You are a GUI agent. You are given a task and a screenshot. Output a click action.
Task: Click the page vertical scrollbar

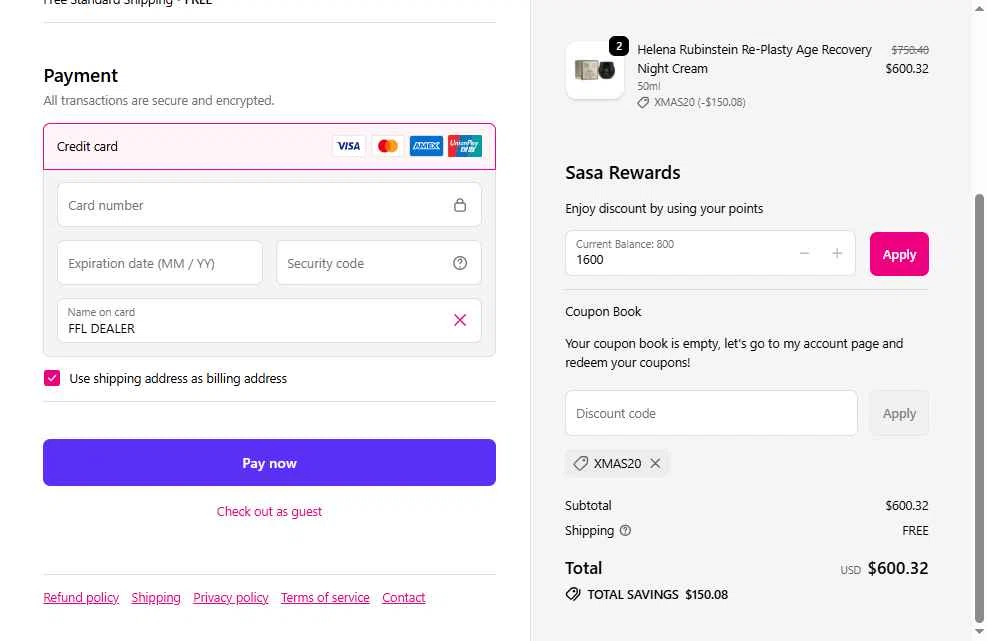(979, 408)
